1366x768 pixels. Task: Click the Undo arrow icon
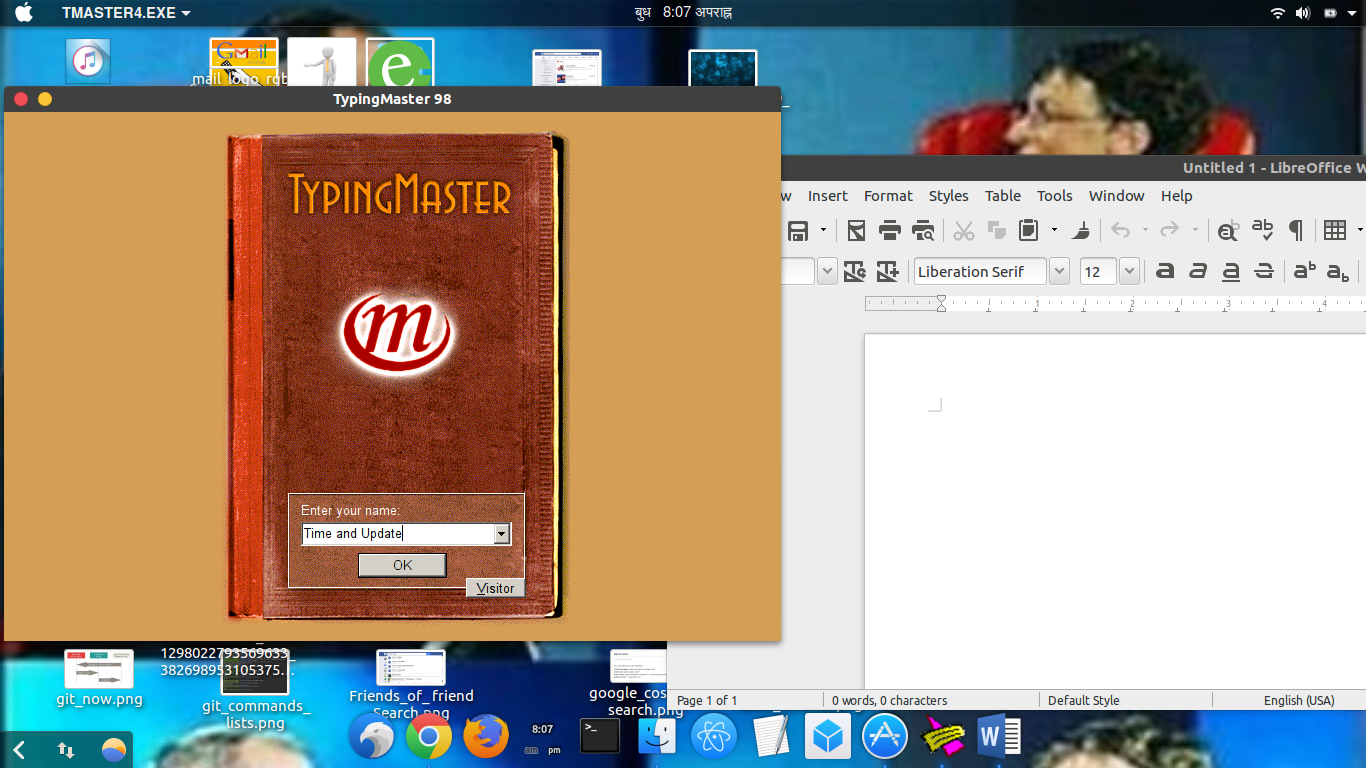point(1120,231)
